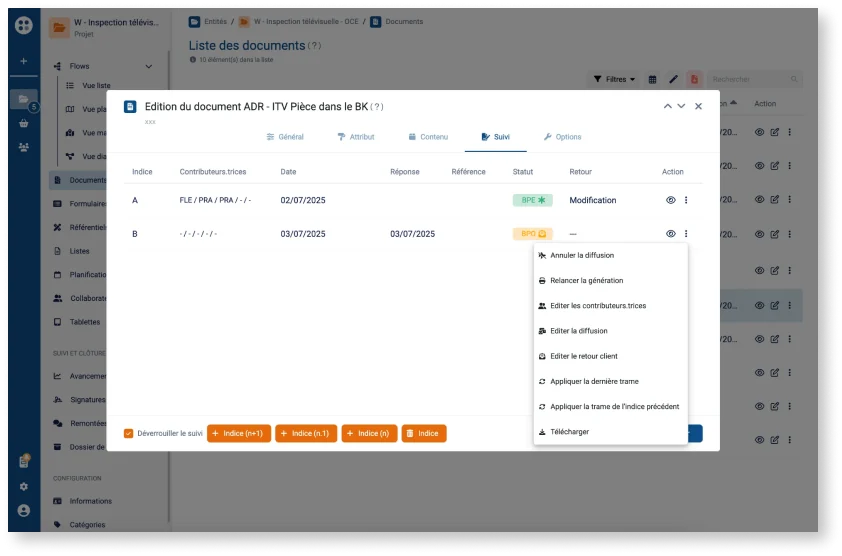Open the users group icon in left rail

pos(24,147)
